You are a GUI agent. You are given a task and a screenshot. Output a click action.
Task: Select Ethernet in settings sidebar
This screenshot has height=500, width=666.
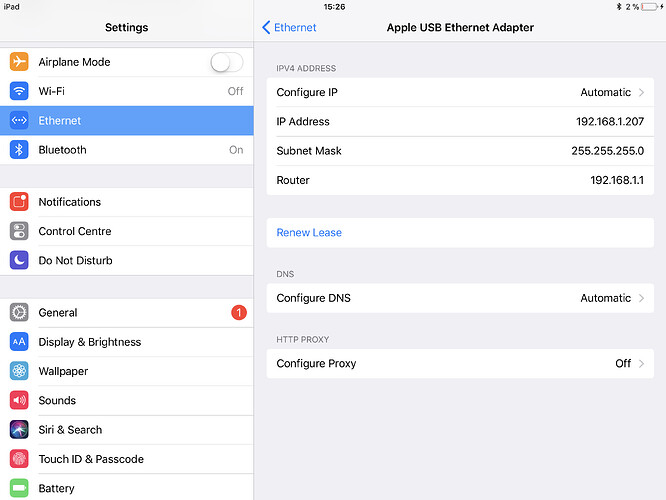click(x=126, y=121)
